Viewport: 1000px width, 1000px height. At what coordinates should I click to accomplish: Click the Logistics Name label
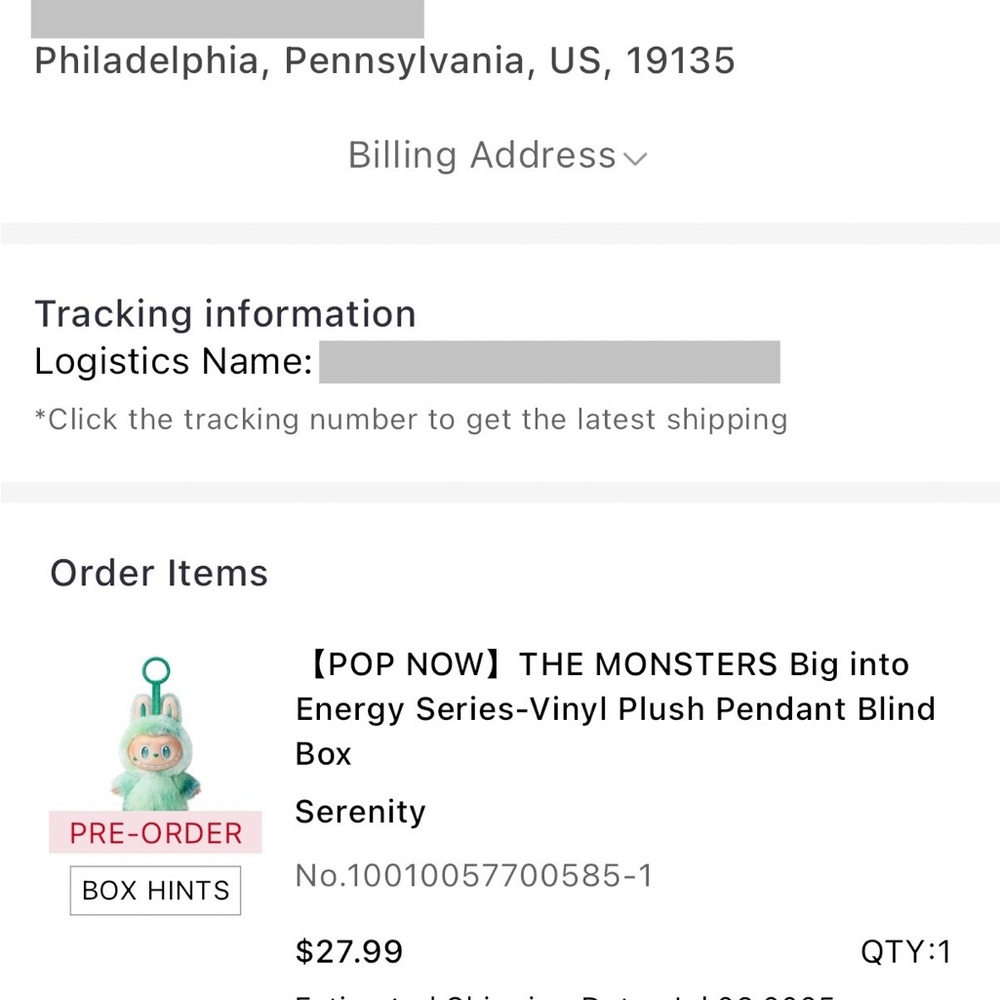(x=174, y=362)
